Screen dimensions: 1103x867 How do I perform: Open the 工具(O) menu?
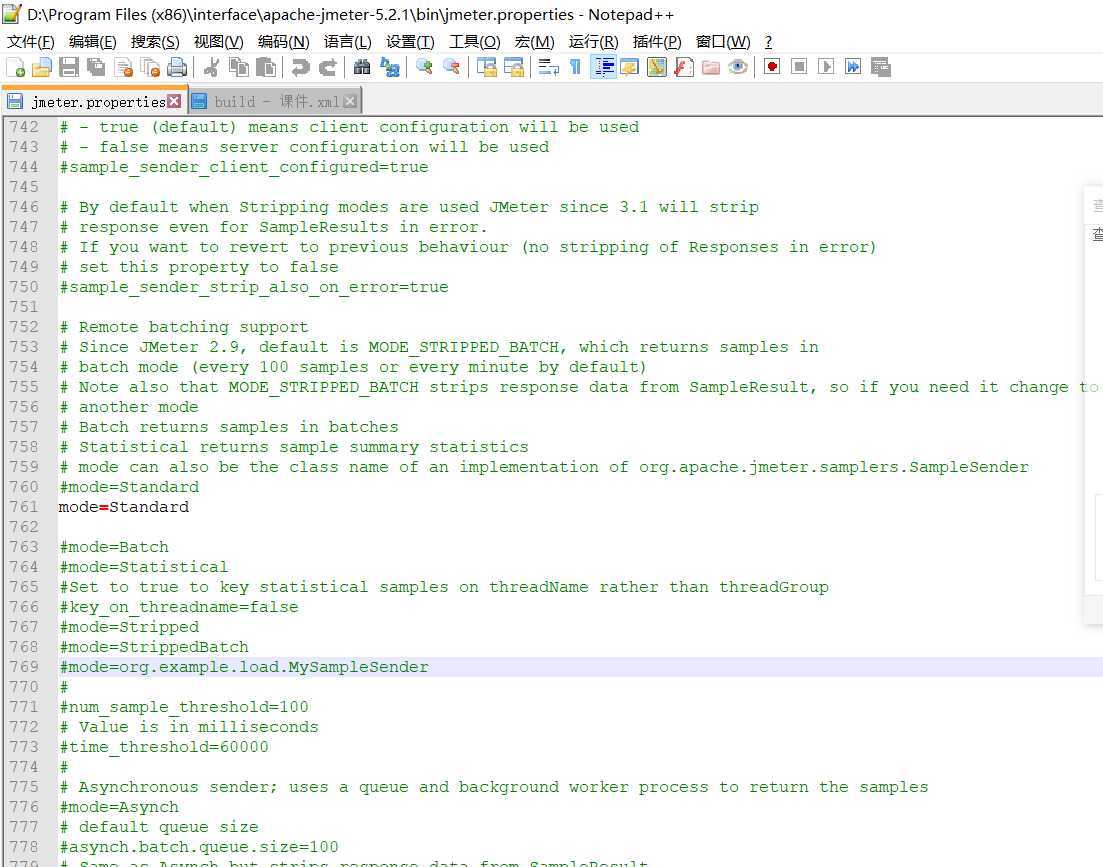click(x=475, y=42)
